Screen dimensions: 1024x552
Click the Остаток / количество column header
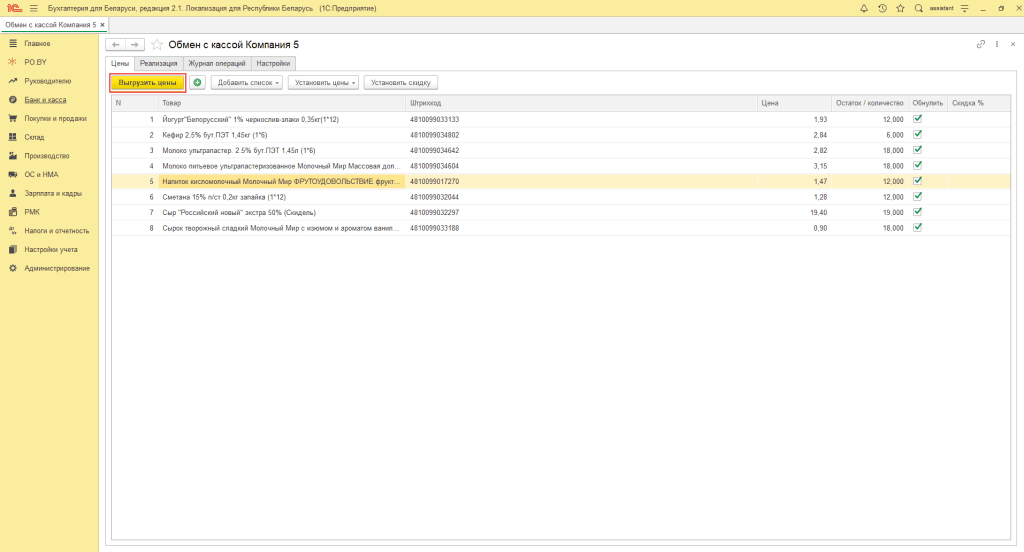click(x=869, y=103)
